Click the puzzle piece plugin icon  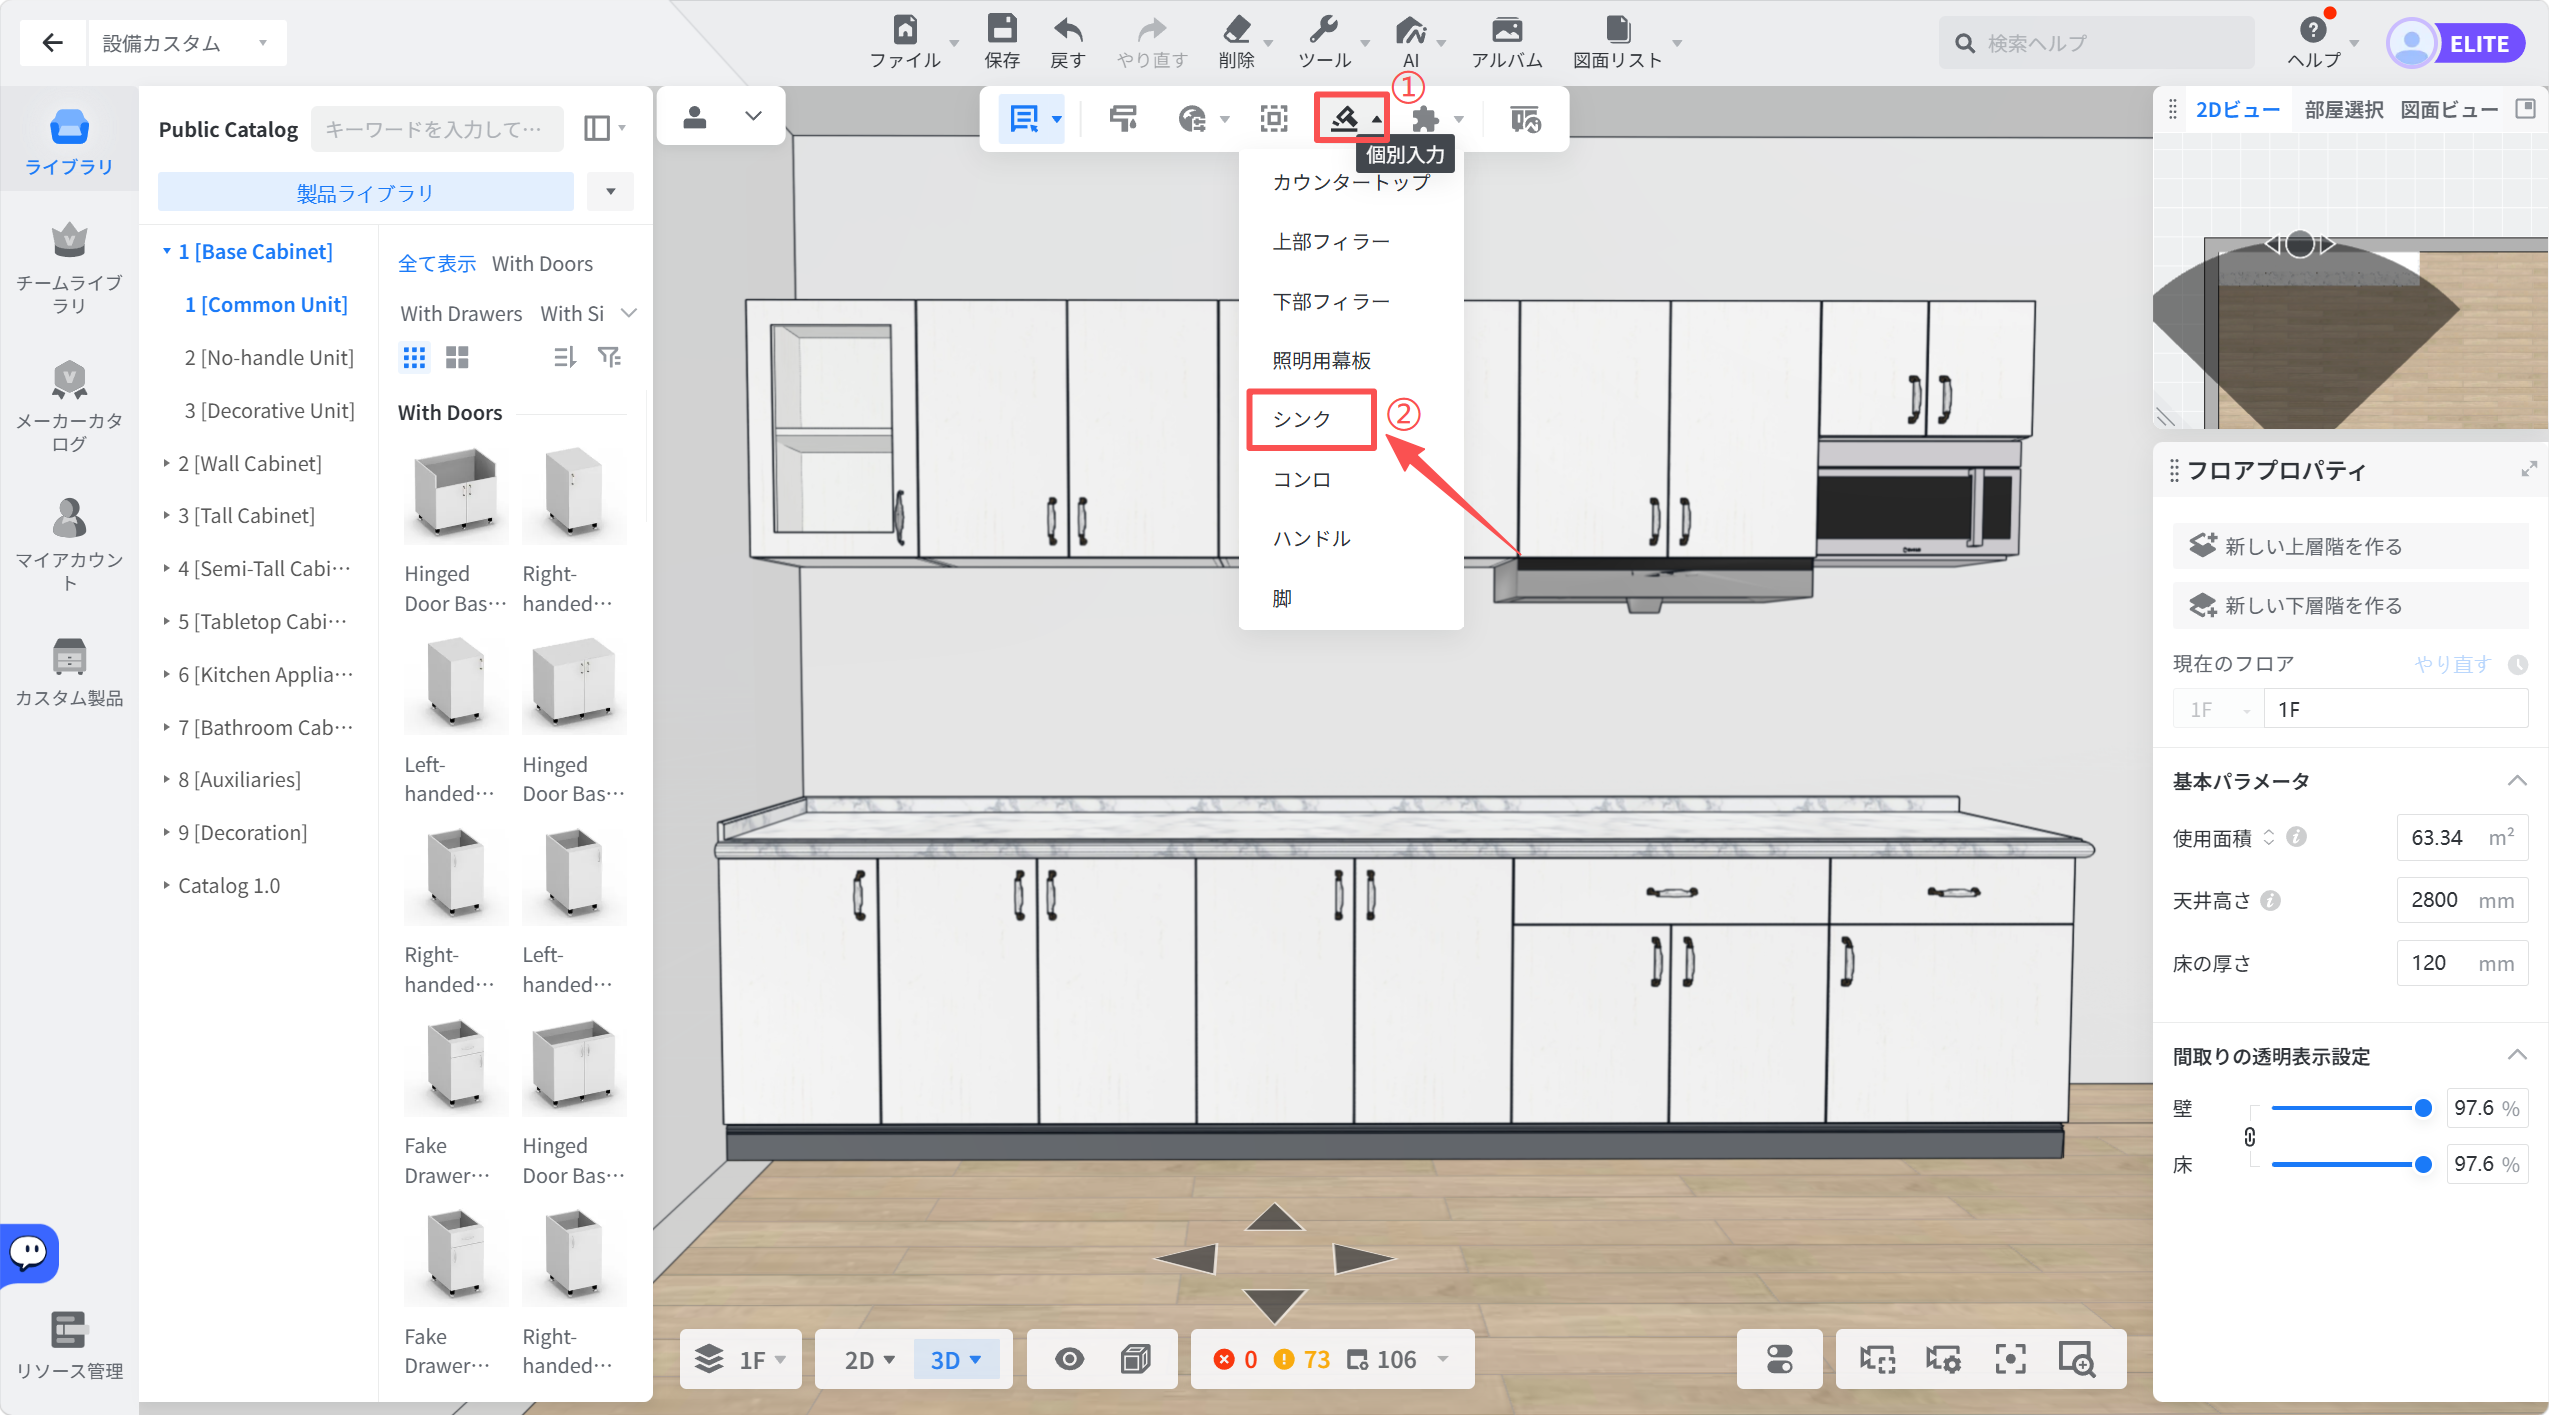pos(1426,119)
